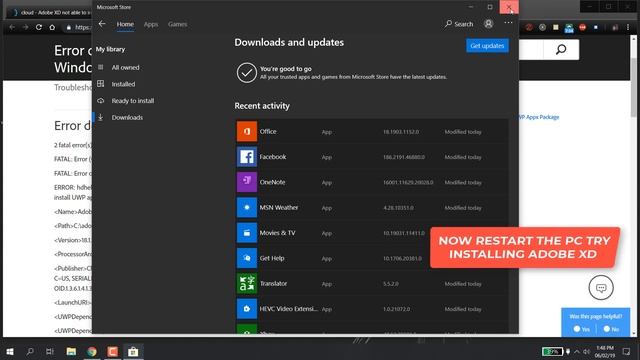Screen dimensions: 640x360
Task: Click the Office app name
Action: (268, 131)
